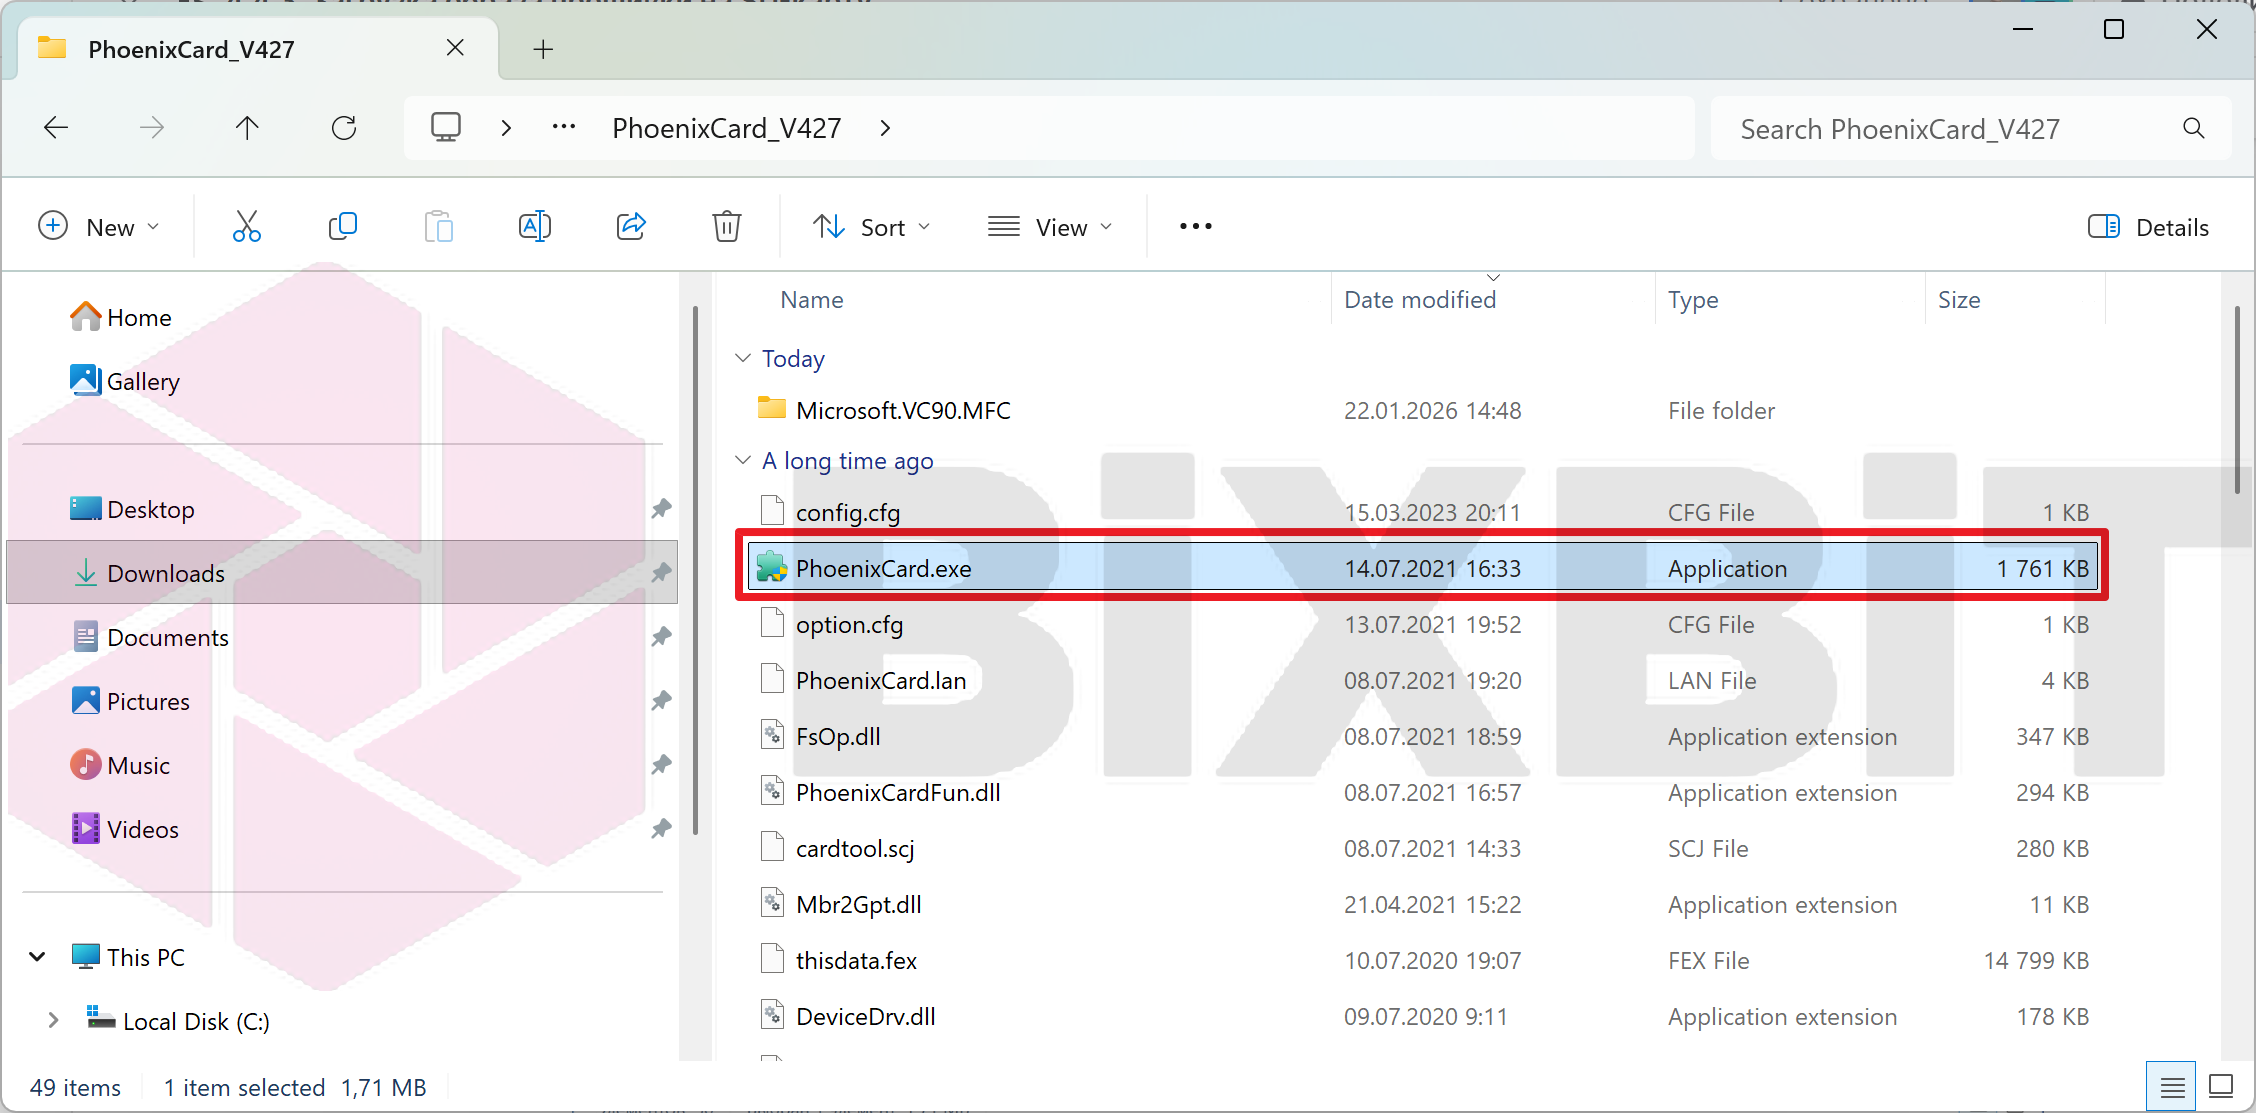
Task: Switch to details list view layout
Action: pos(2171,1087)
